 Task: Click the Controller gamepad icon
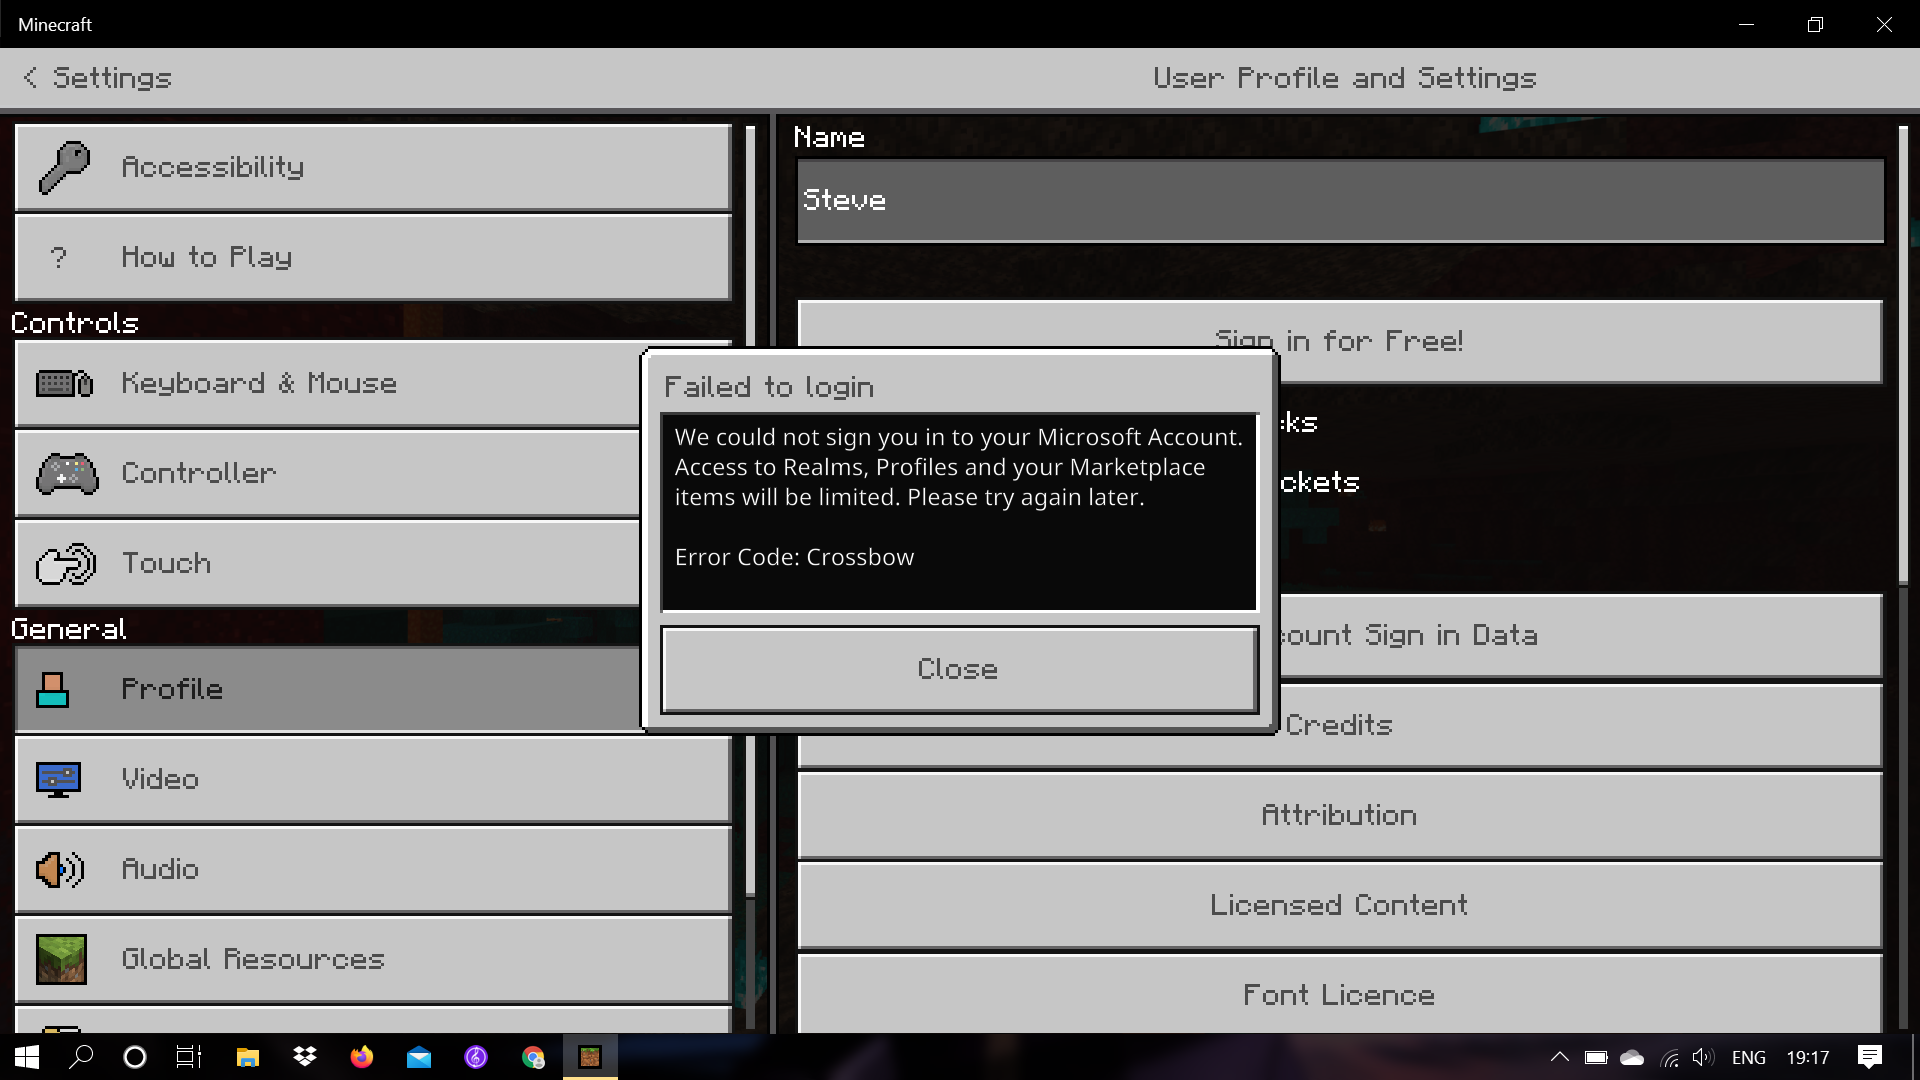tap(66, 473)
